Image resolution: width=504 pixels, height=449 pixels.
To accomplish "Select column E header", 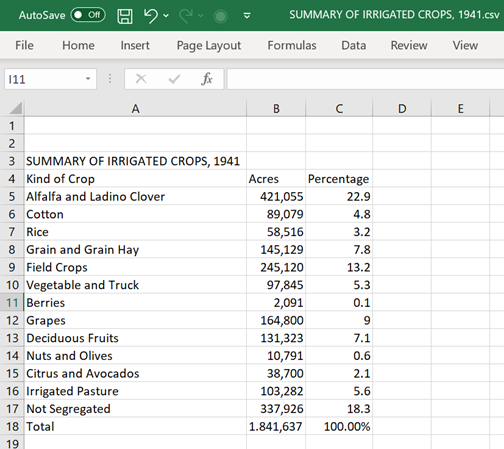I will pos(460,109).
